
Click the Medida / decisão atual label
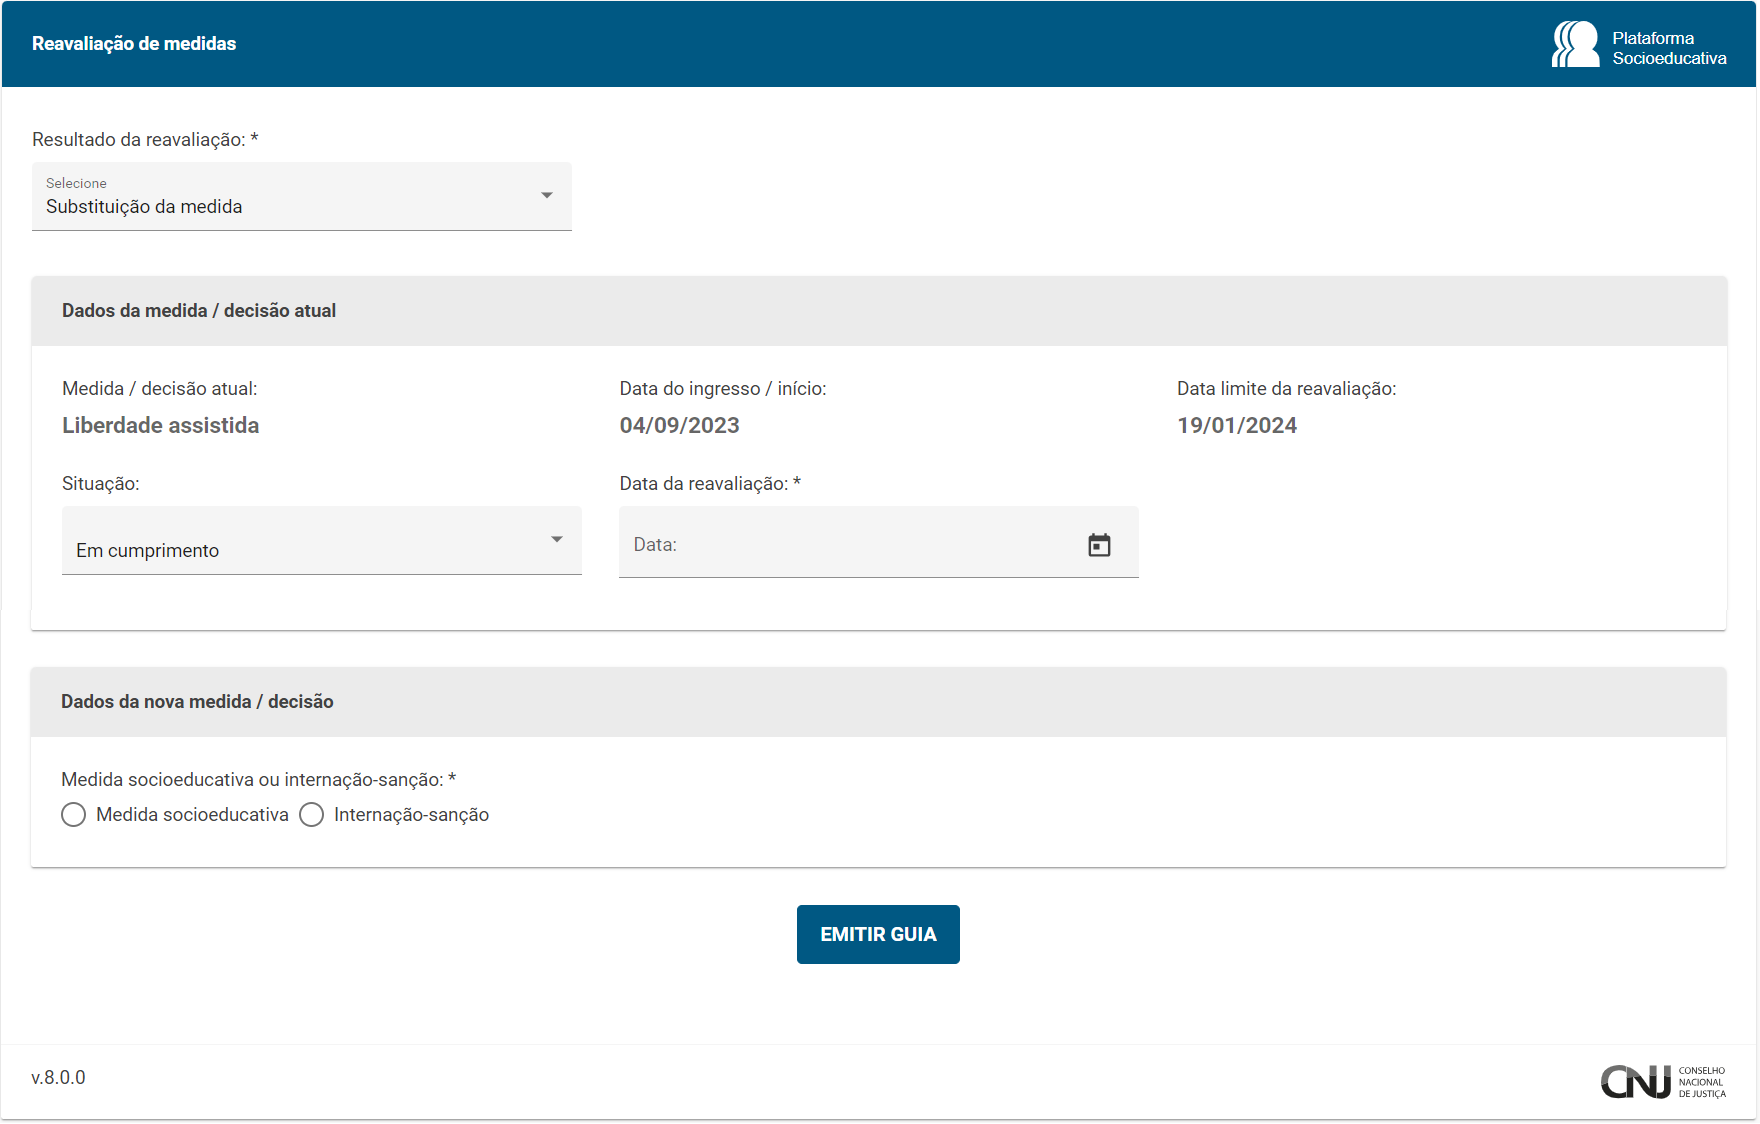[160, 389]
